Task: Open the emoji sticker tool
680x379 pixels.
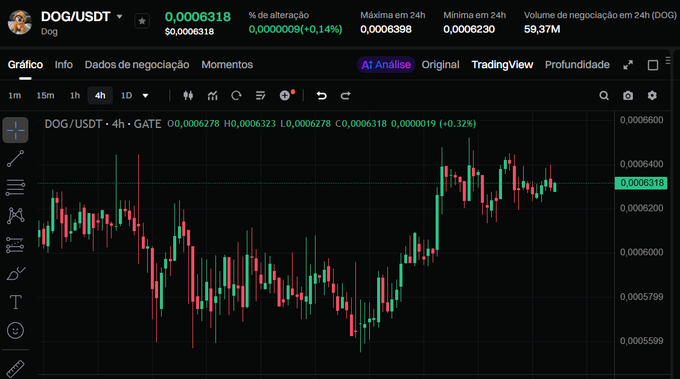Action: coord(16,331)
